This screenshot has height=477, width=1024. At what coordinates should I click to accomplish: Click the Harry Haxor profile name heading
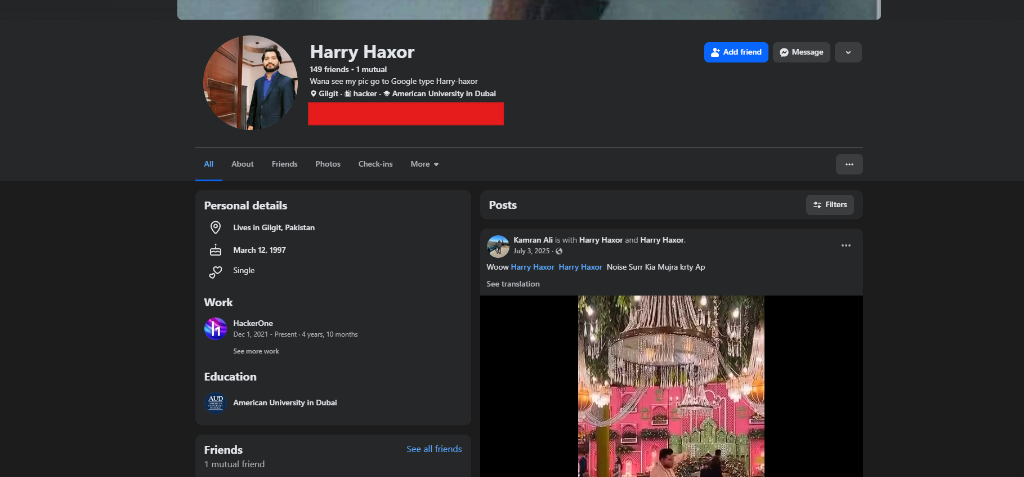[362, 52]
